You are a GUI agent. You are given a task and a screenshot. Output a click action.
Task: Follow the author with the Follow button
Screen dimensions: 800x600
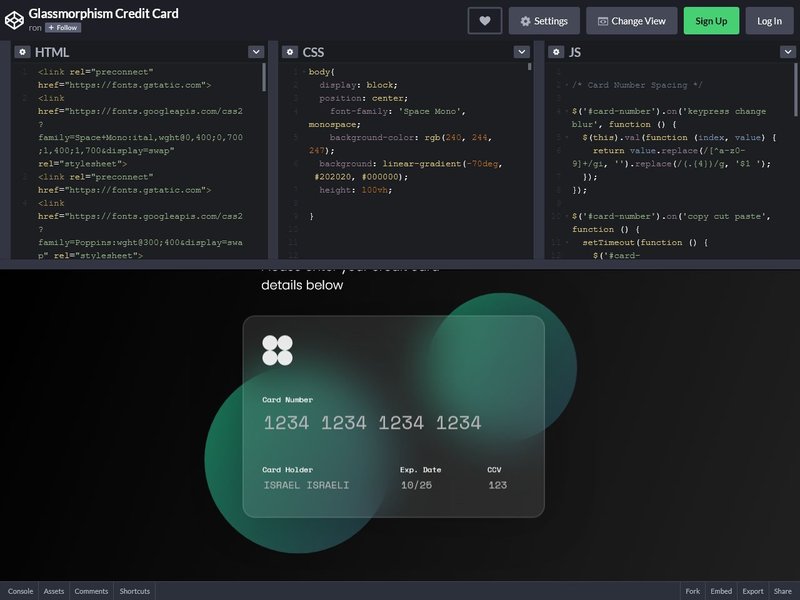coord(63,28)
